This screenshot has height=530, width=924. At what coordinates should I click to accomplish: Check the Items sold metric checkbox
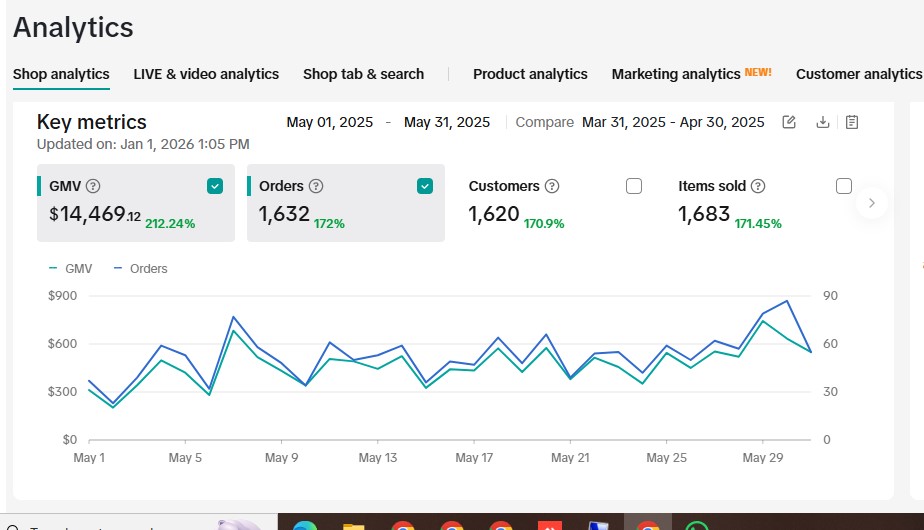[x=844, y=186]
